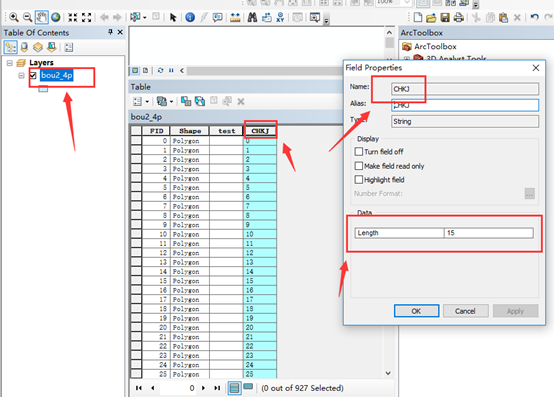The width and height of the screenshot is (554, 397).
Task: Go to last record in table
Action: click(x=217, y=388)
